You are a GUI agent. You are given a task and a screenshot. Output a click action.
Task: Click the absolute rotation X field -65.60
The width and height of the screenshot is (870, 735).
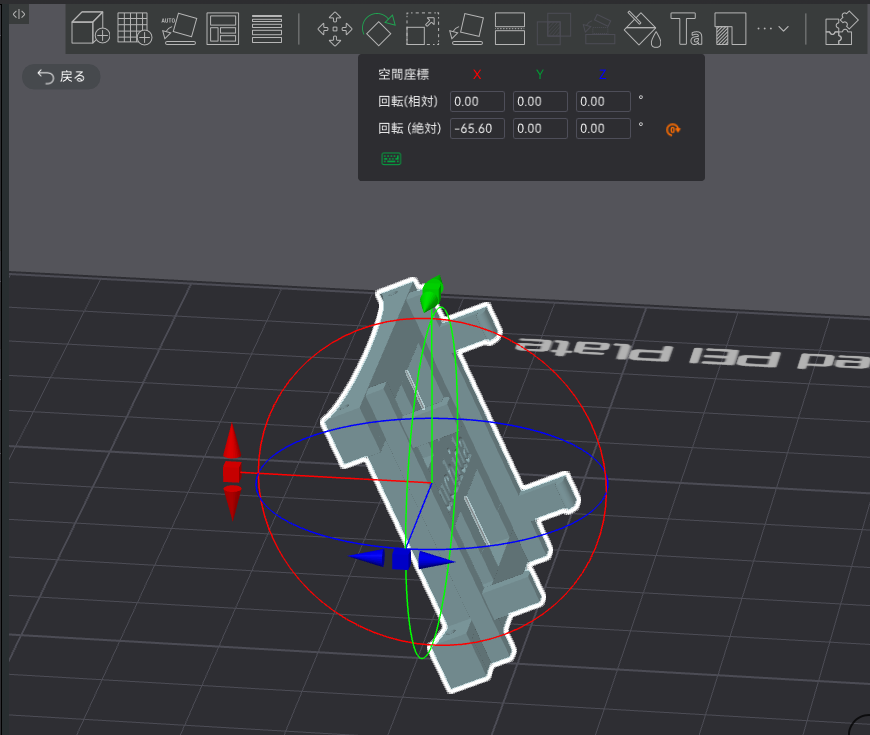tap(477, 128)
